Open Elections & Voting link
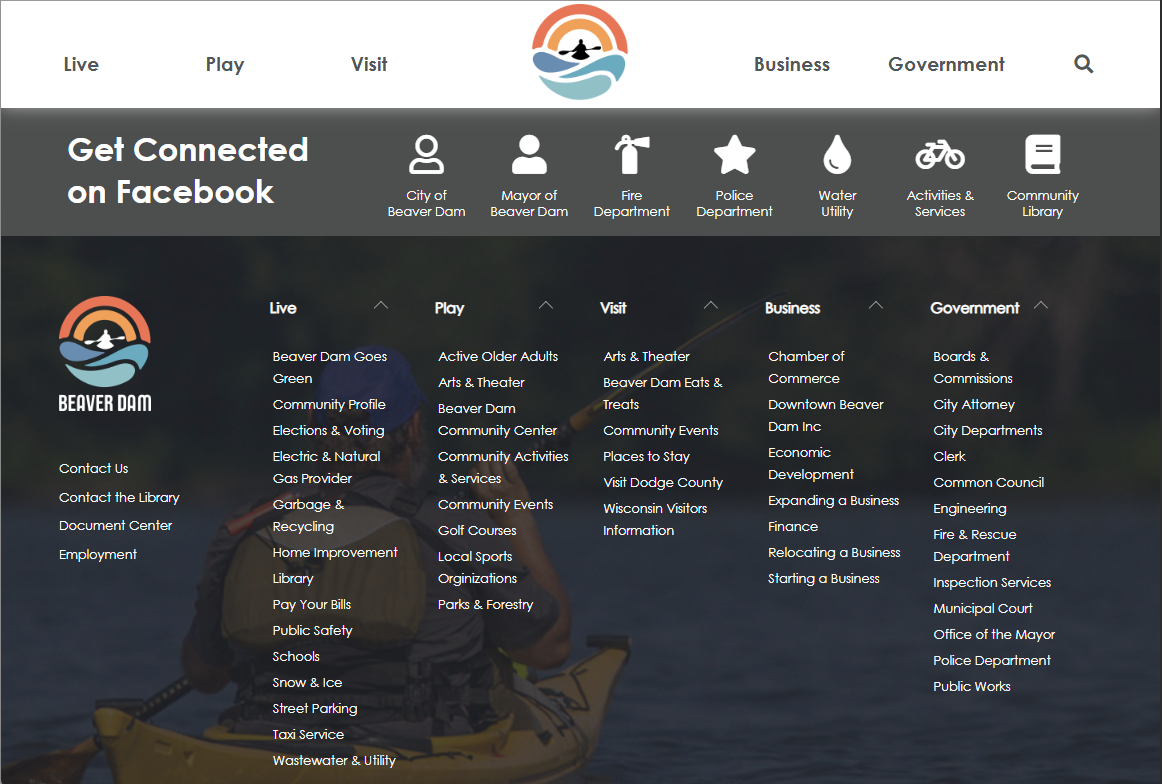 click(328, 431)
